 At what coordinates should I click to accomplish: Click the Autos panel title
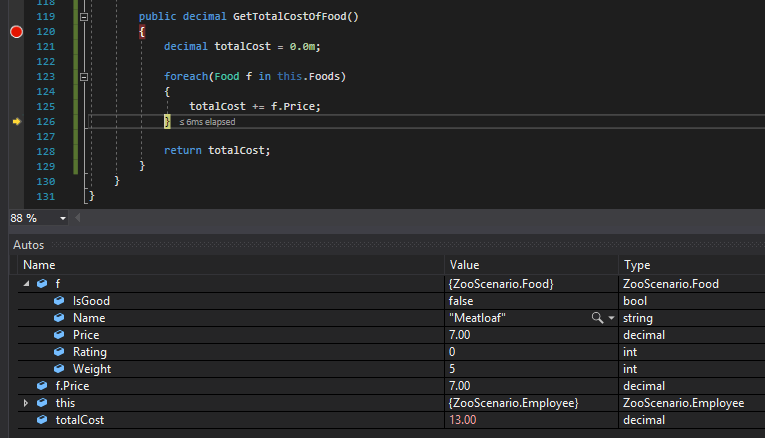pos(28,245)
